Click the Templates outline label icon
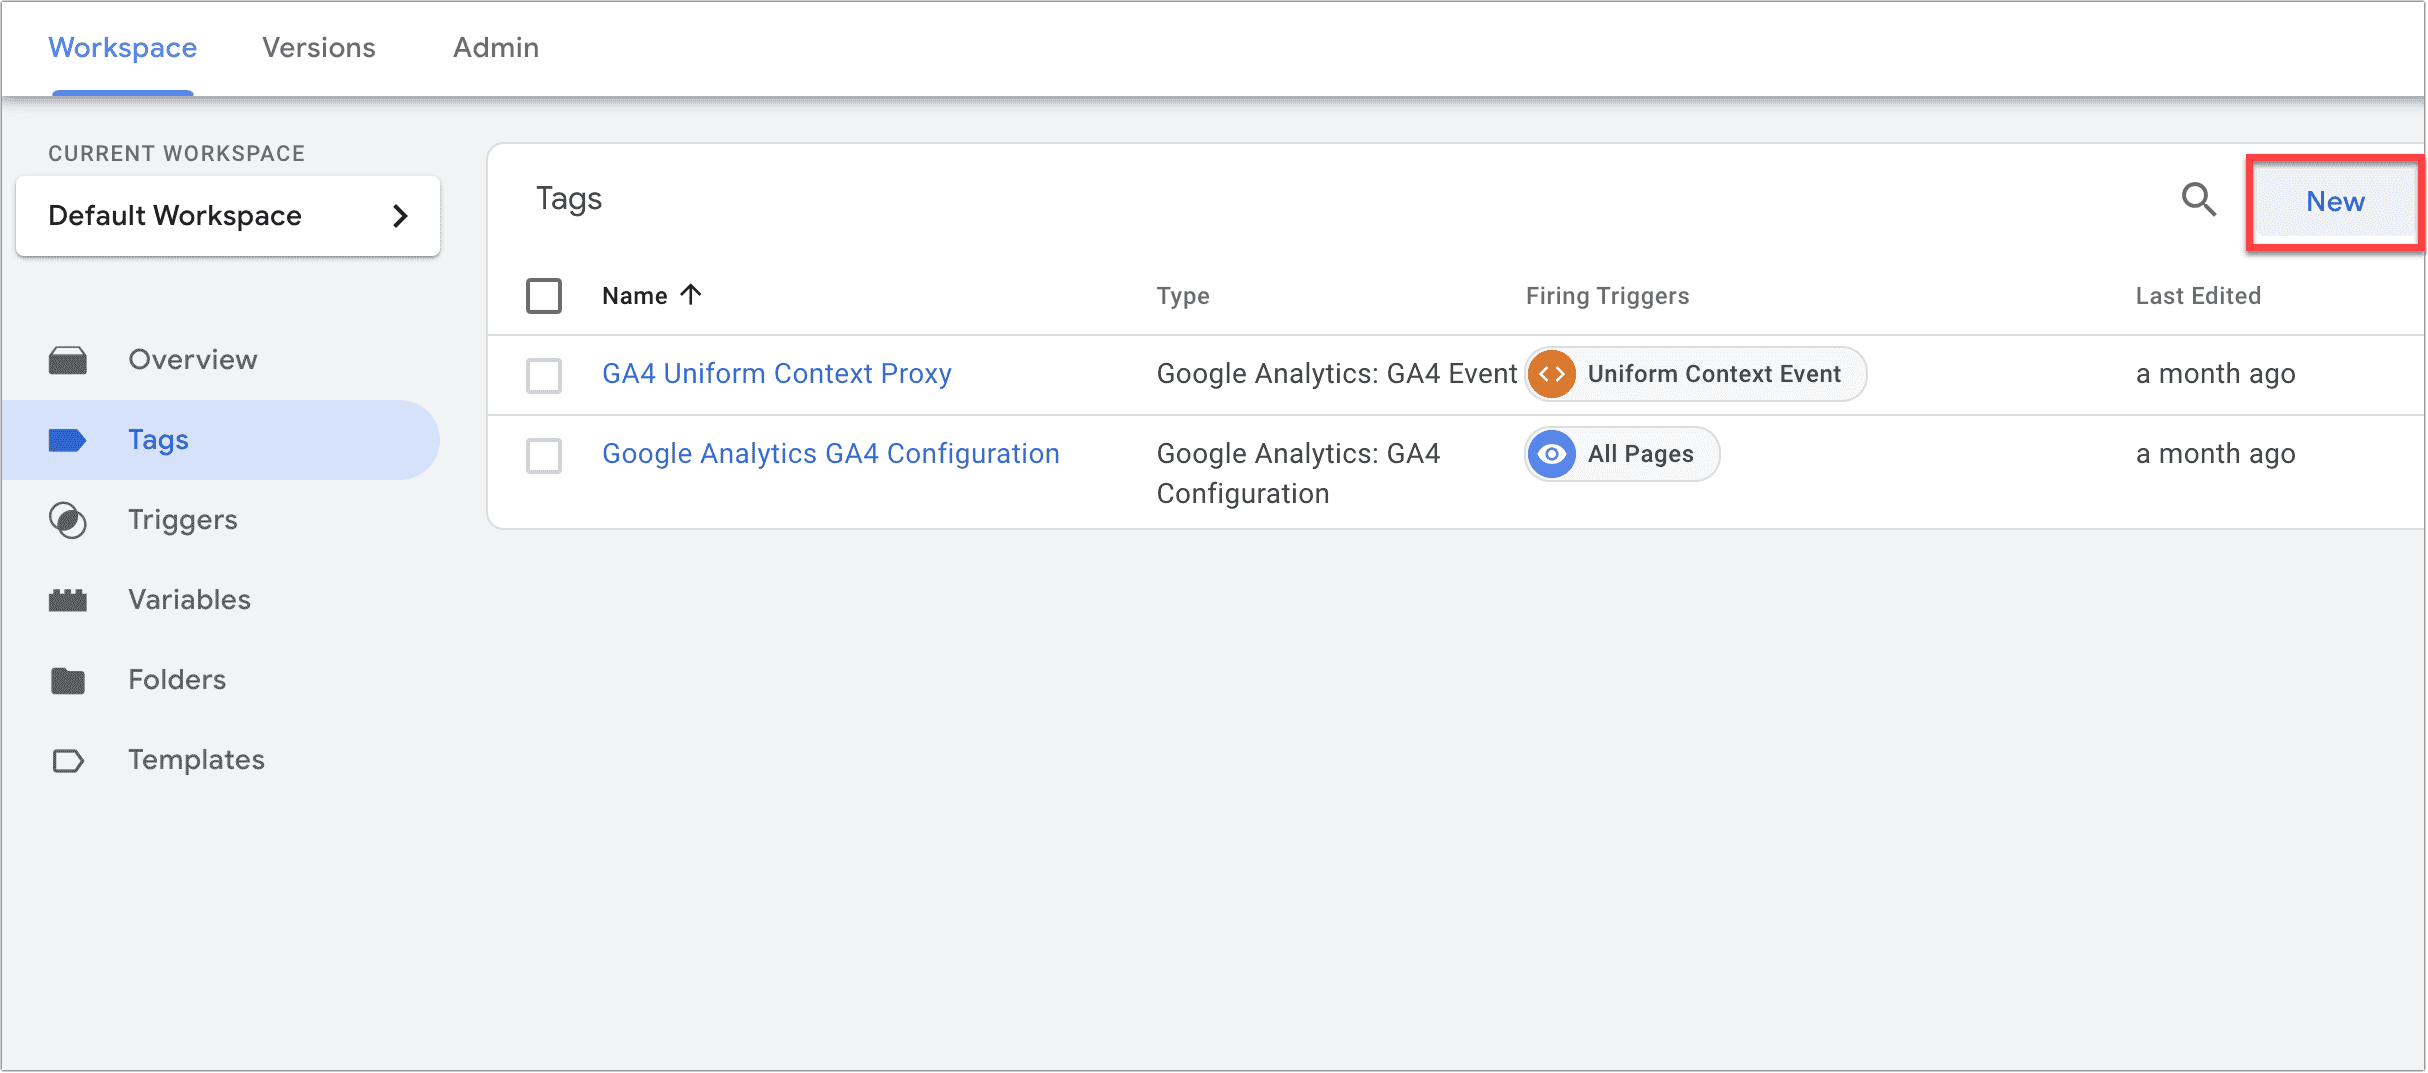 (68, 761)
